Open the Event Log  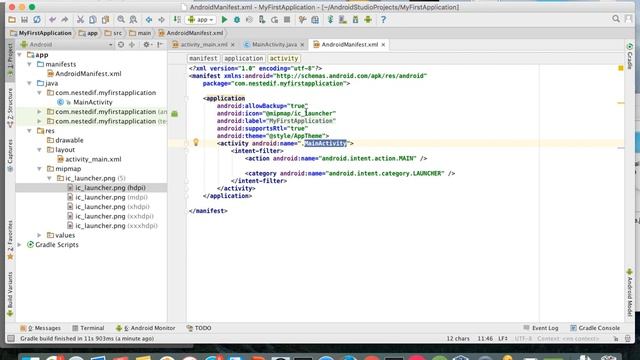tap(541, 328)
